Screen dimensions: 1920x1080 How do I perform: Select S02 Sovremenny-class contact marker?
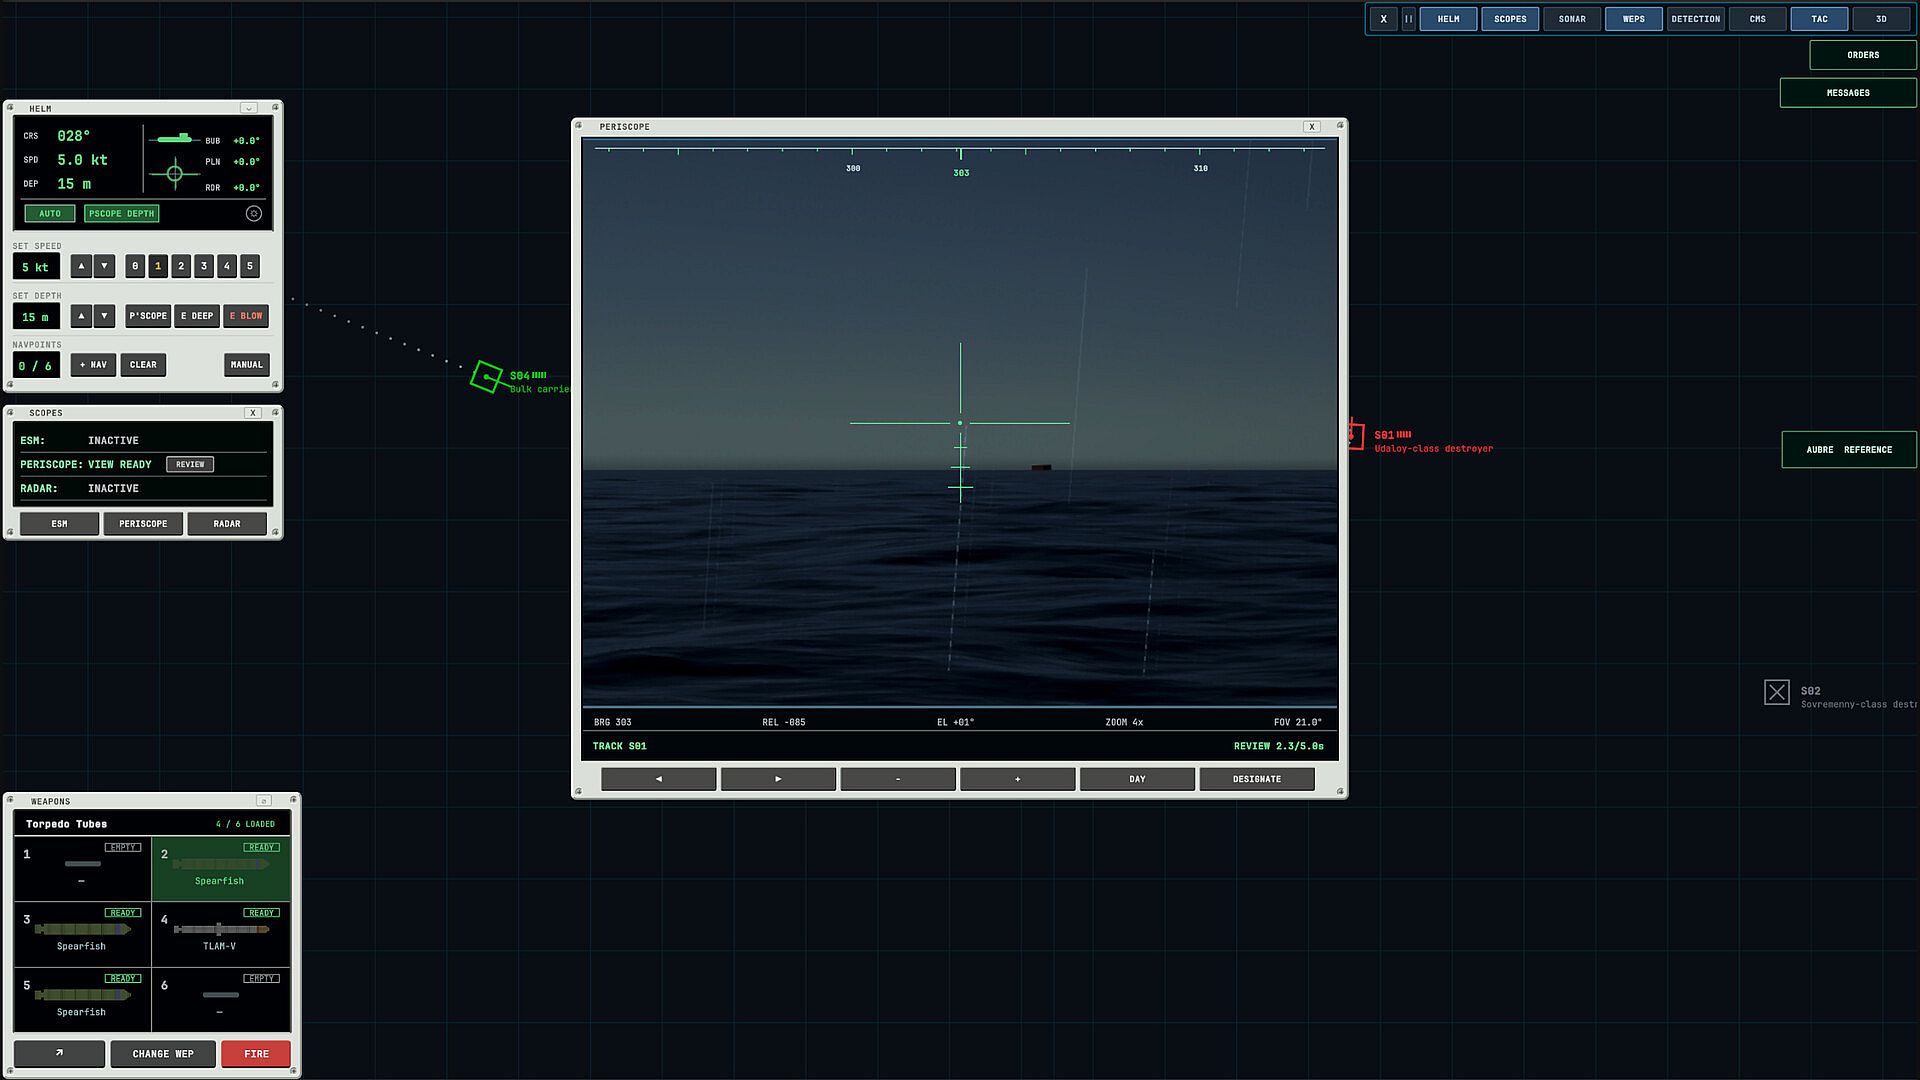tap(1777, 692)
